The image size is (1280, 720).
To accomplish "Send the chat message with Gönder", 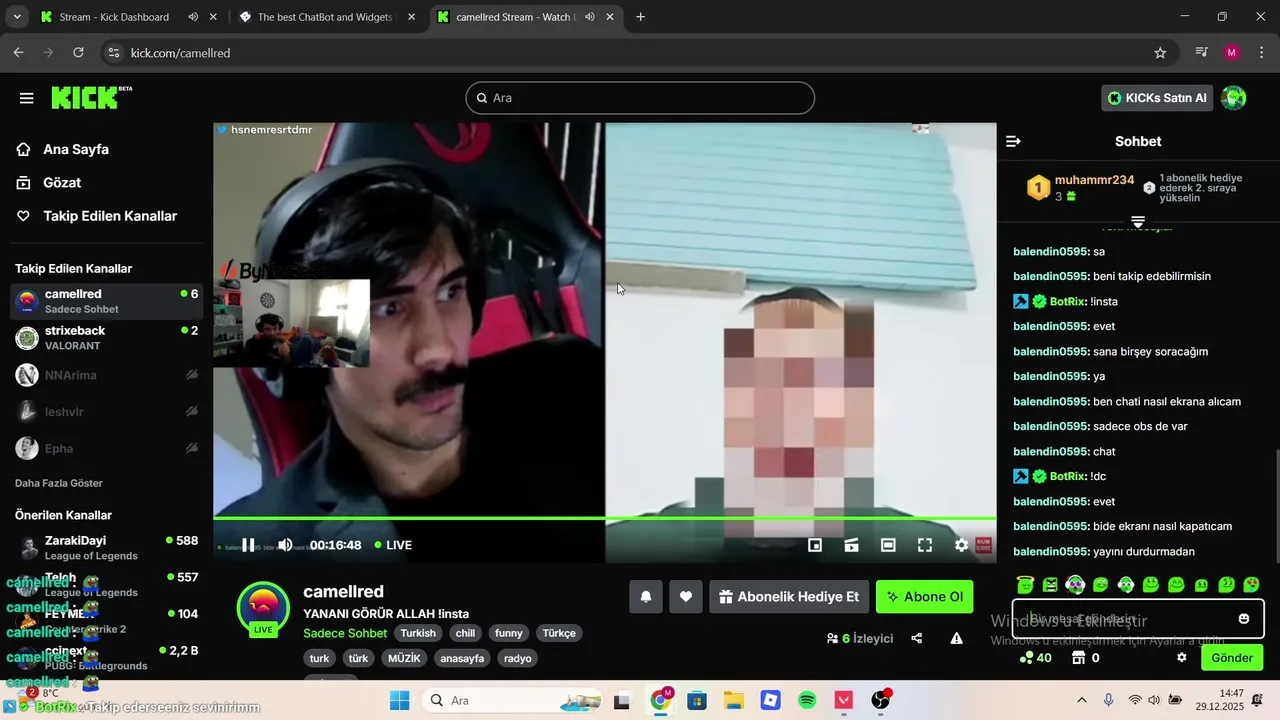I will click(1232, 658).
